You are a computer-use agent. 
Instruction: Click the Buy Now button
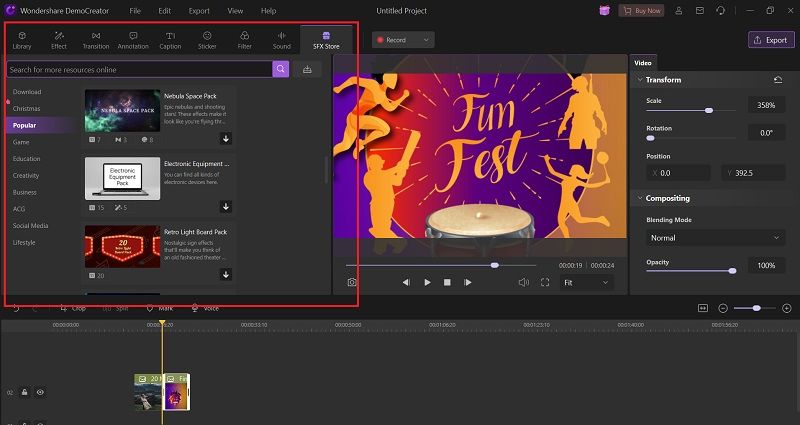pos(641,11)
